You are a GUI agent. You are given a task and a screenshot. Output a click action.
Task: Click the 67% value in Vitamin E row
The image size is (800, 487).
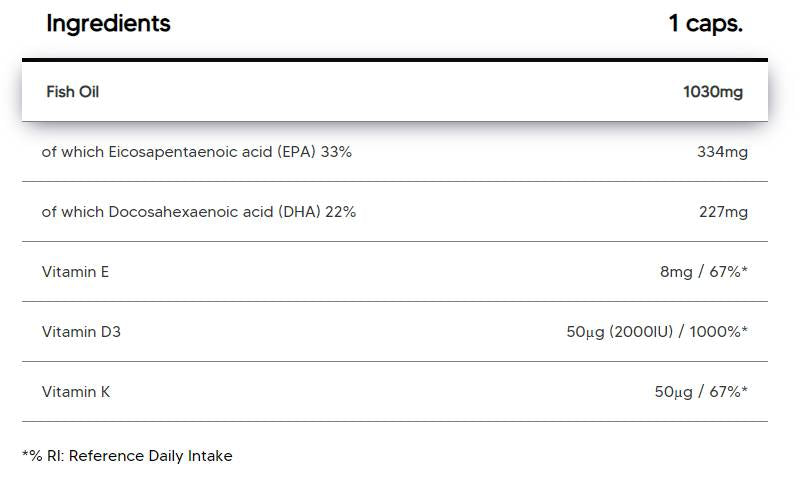(726, 272)
